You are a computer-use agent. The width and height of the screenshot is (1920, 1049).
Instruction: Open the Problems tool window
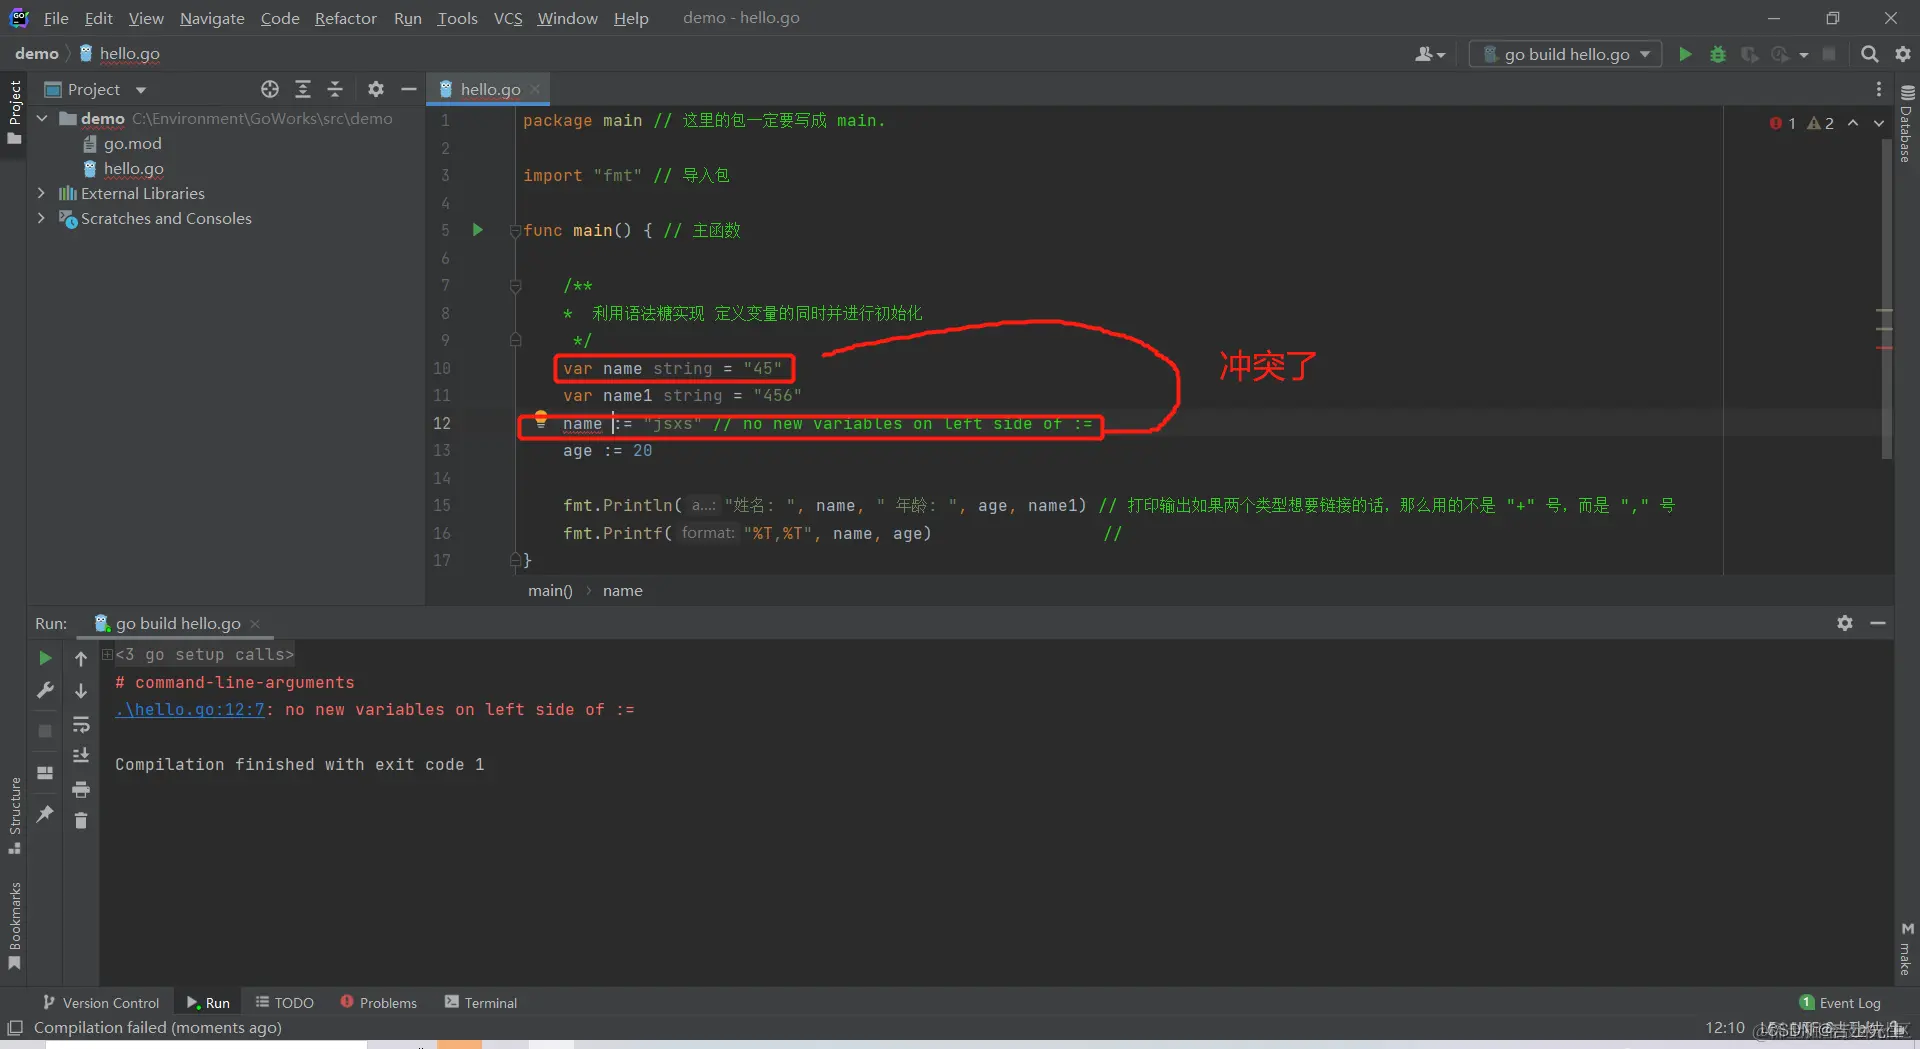click(x=379, y=1002)
